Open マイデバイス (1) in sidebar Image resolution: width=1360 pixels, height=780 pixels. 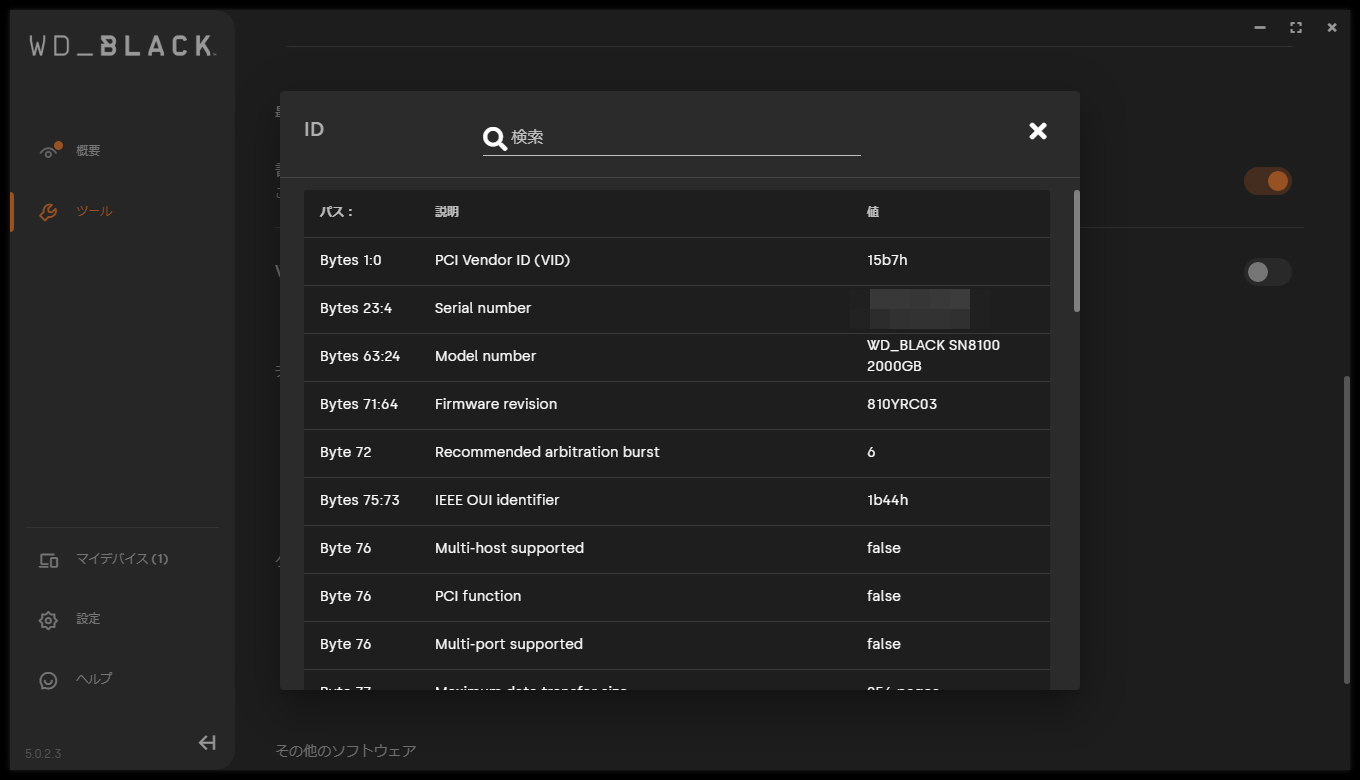[122, 559]
